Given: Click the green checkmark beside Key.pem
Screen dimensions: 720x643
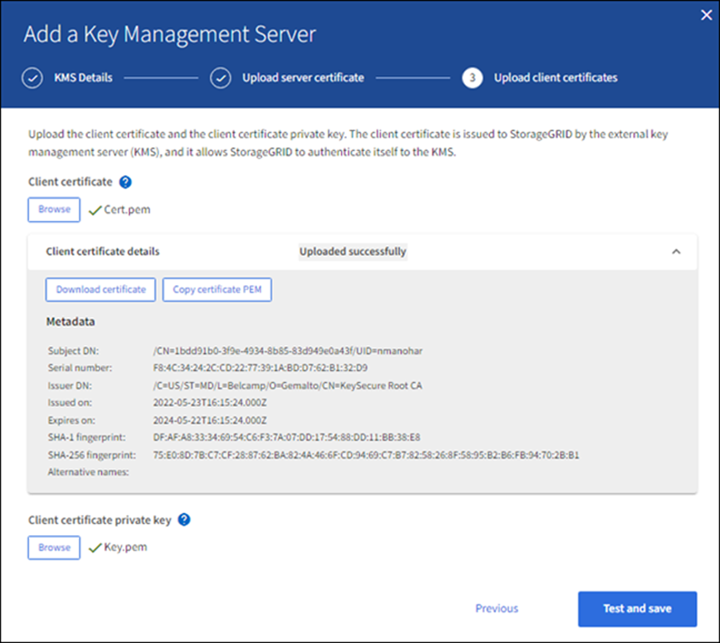Looking at the screenshot, I should [x=94, y=547].
